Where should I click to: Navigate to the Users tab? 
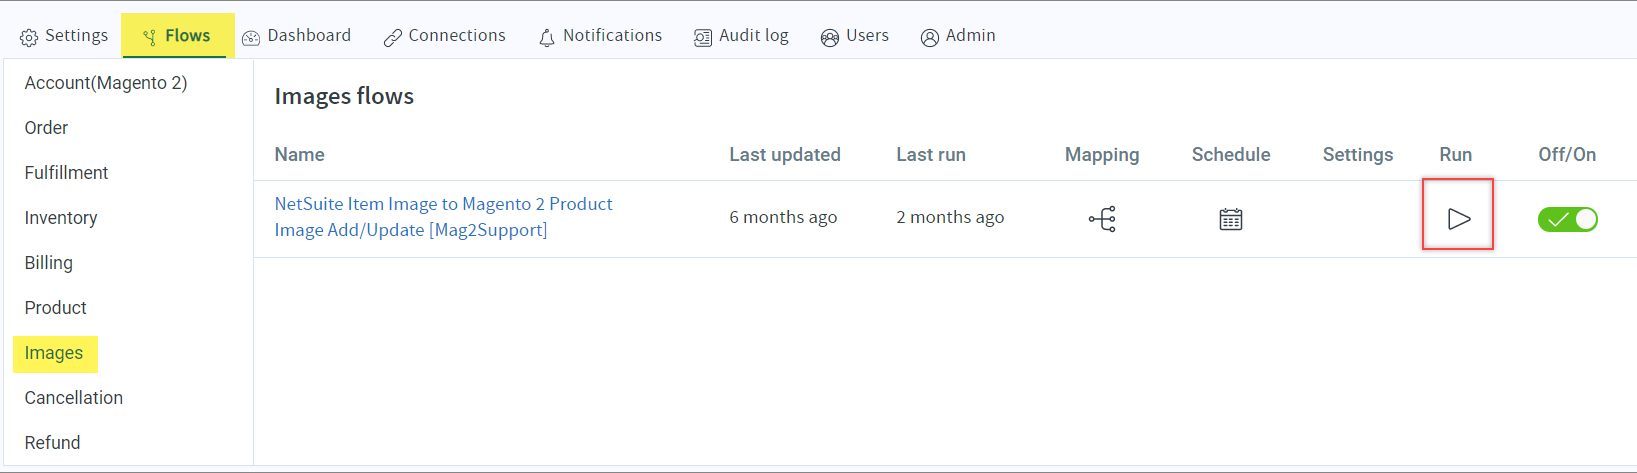coord(855,36)
